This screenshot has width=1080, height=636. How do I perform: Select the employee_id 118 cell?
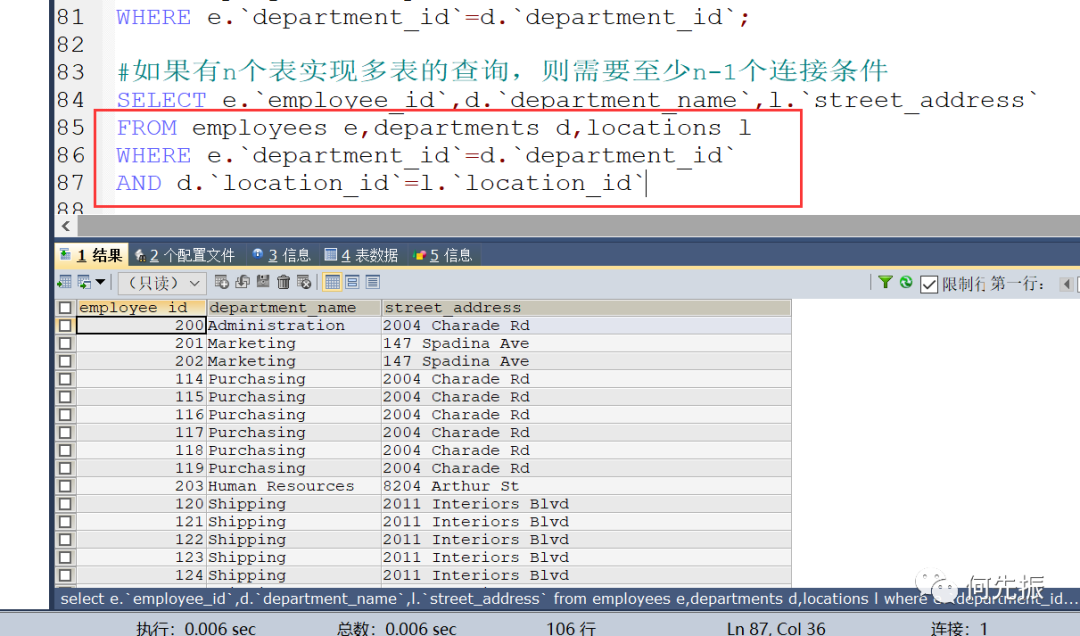[141, 451]
